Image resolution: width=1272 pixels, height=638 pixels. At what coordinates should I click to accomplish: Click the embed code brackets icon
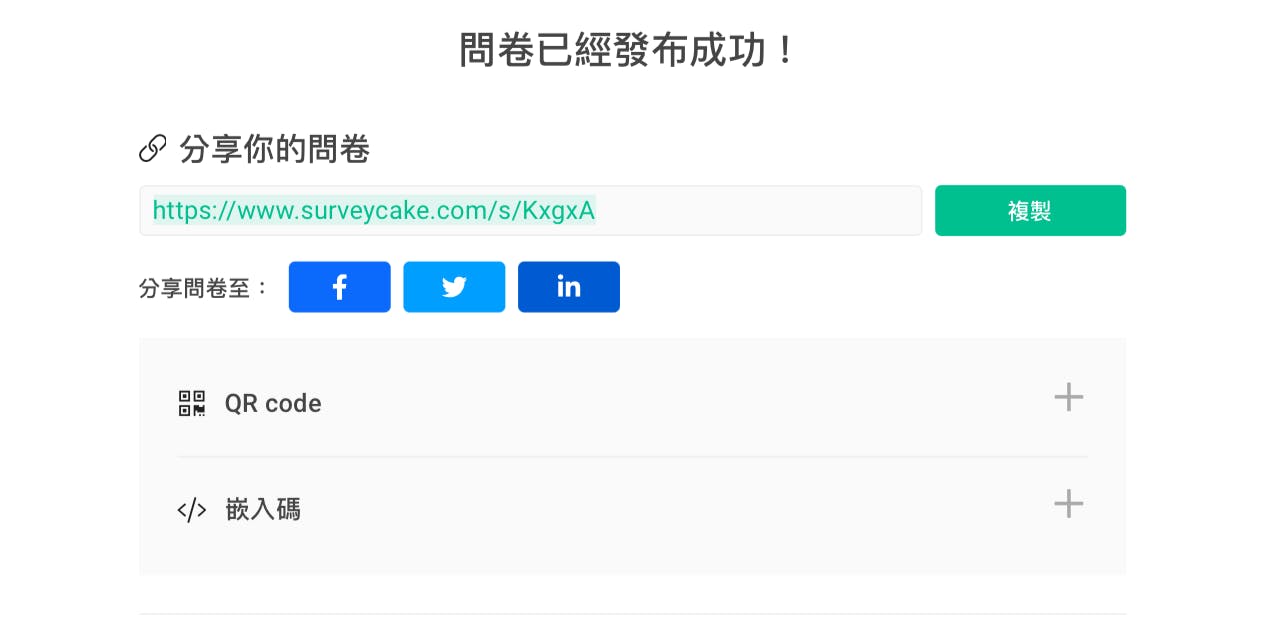coord(192,510)
